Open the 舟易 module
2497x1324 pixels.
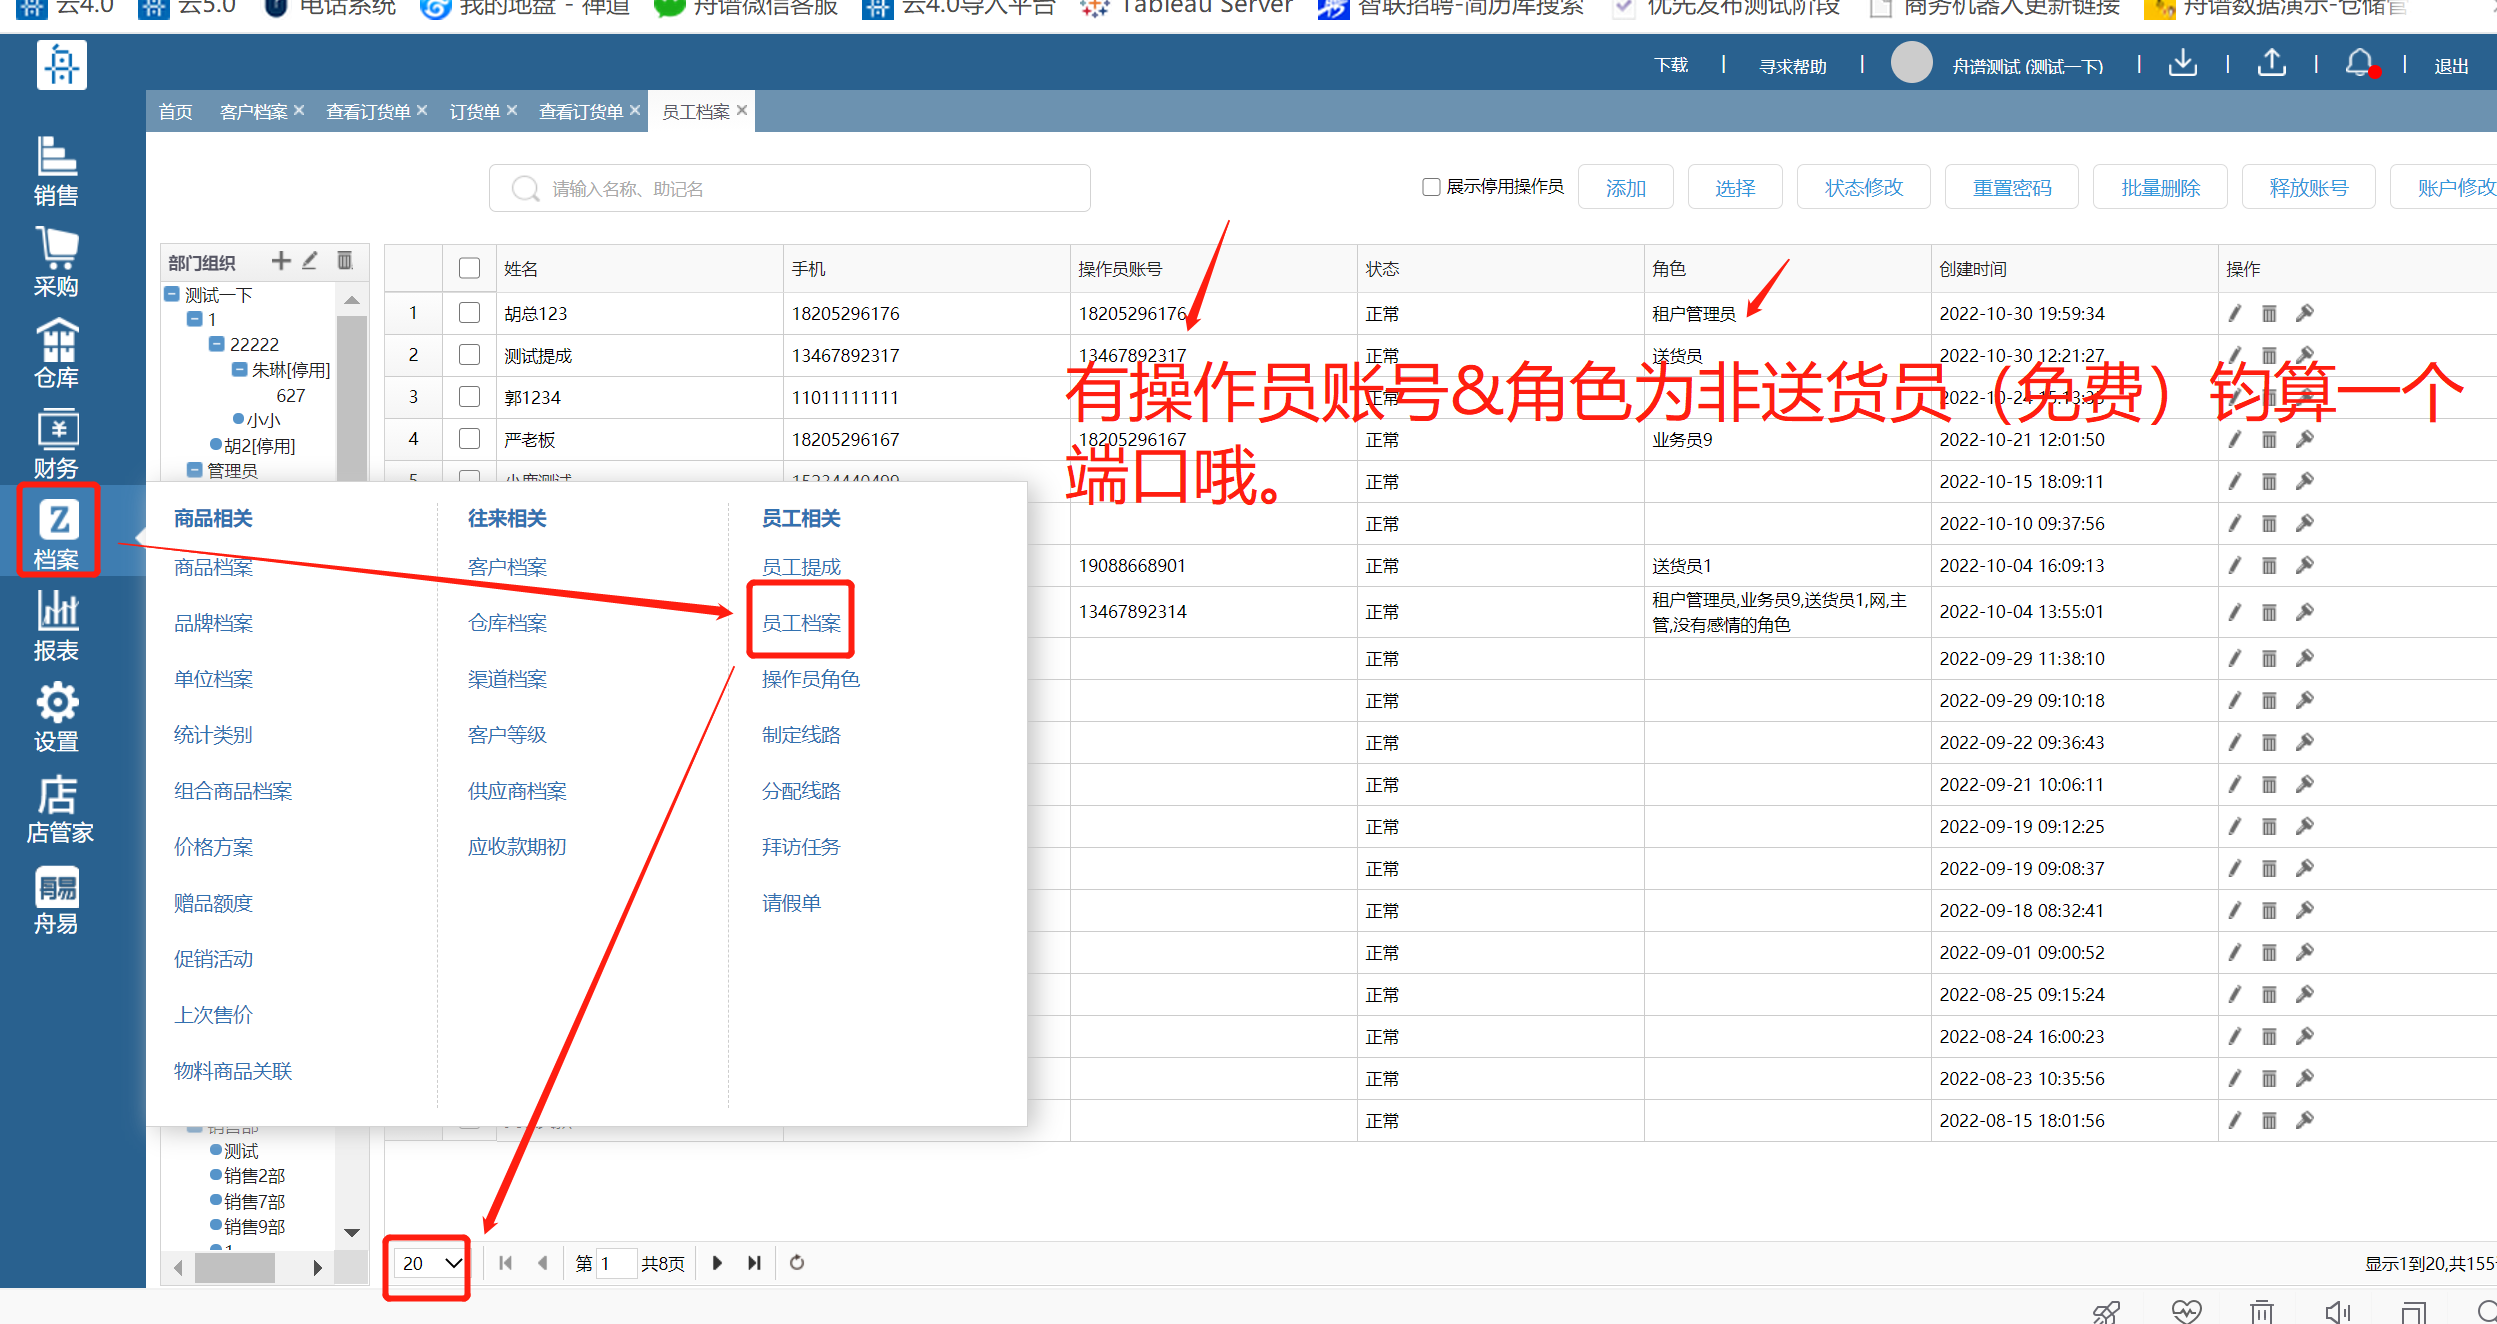(57, 899)
